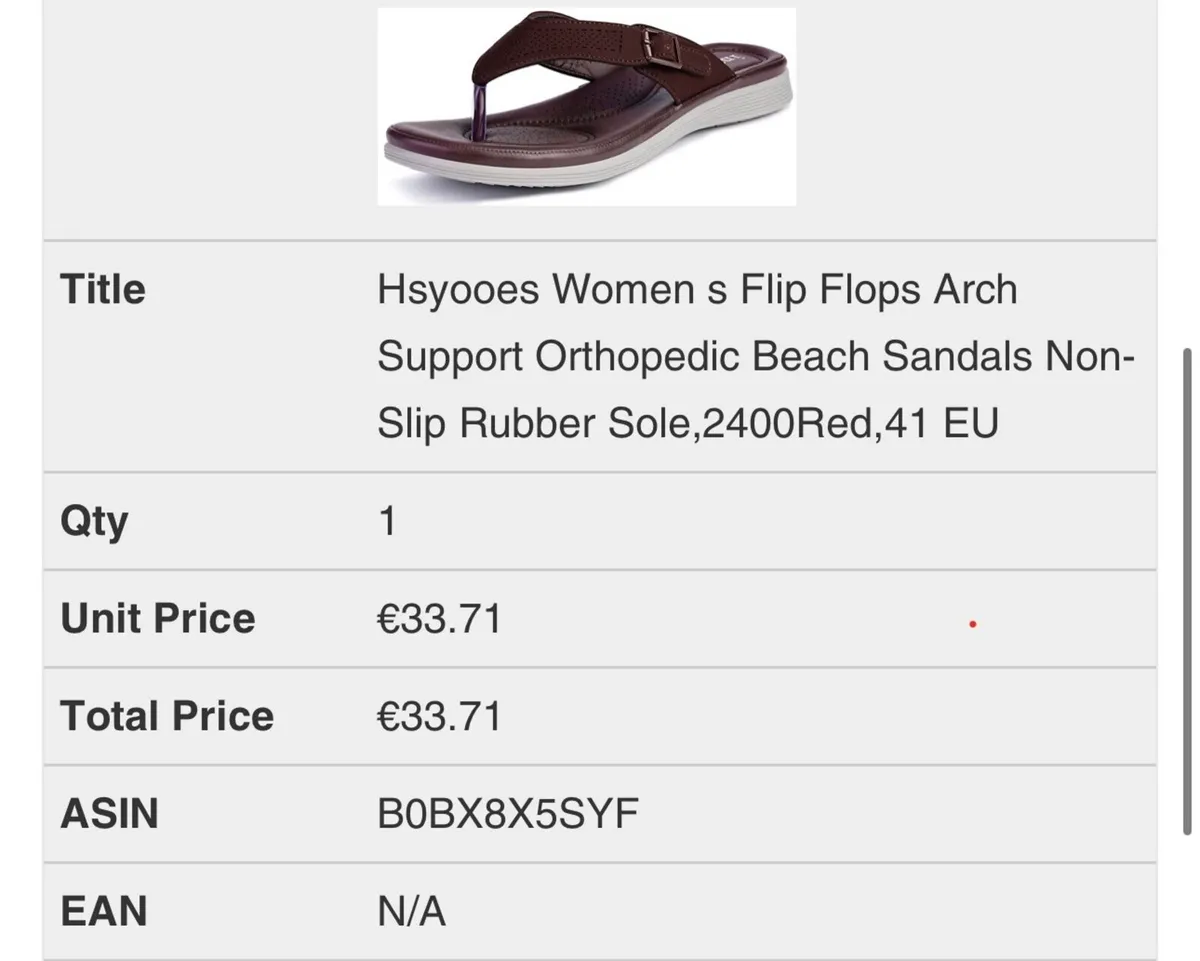
Task: Click the vertical scrollbar on right edge
Action: pos(1186,592)
